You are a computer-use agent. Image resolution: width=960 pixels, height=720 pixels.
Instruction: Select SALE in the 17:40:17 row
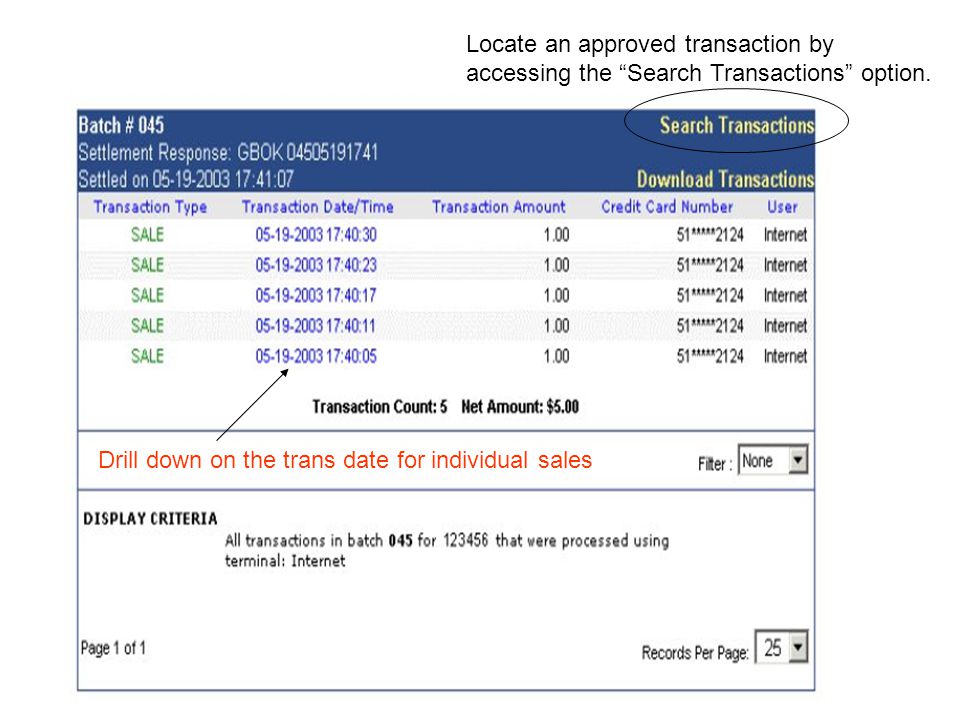148,296
